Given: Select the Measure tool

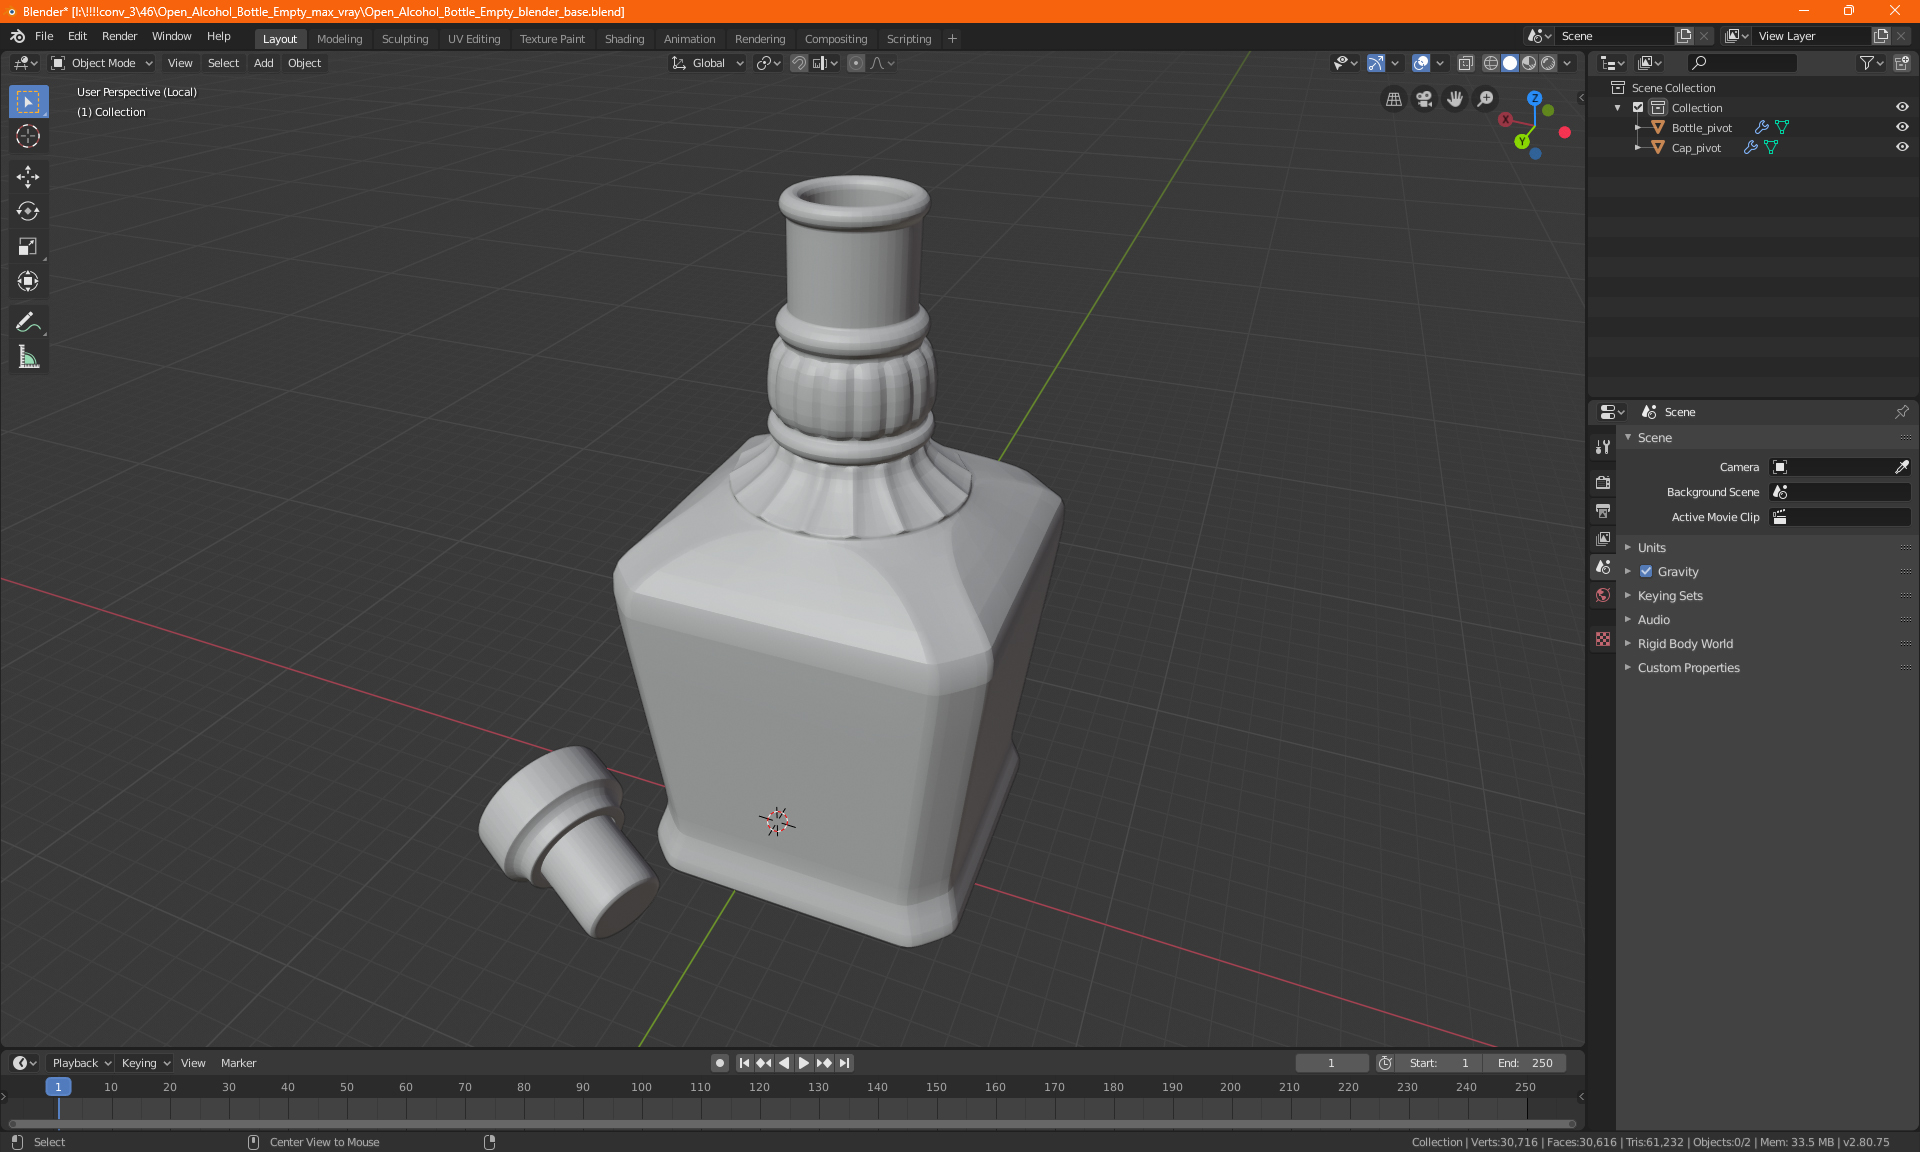Looking at the screenshot, I should (x=28, y=357).
